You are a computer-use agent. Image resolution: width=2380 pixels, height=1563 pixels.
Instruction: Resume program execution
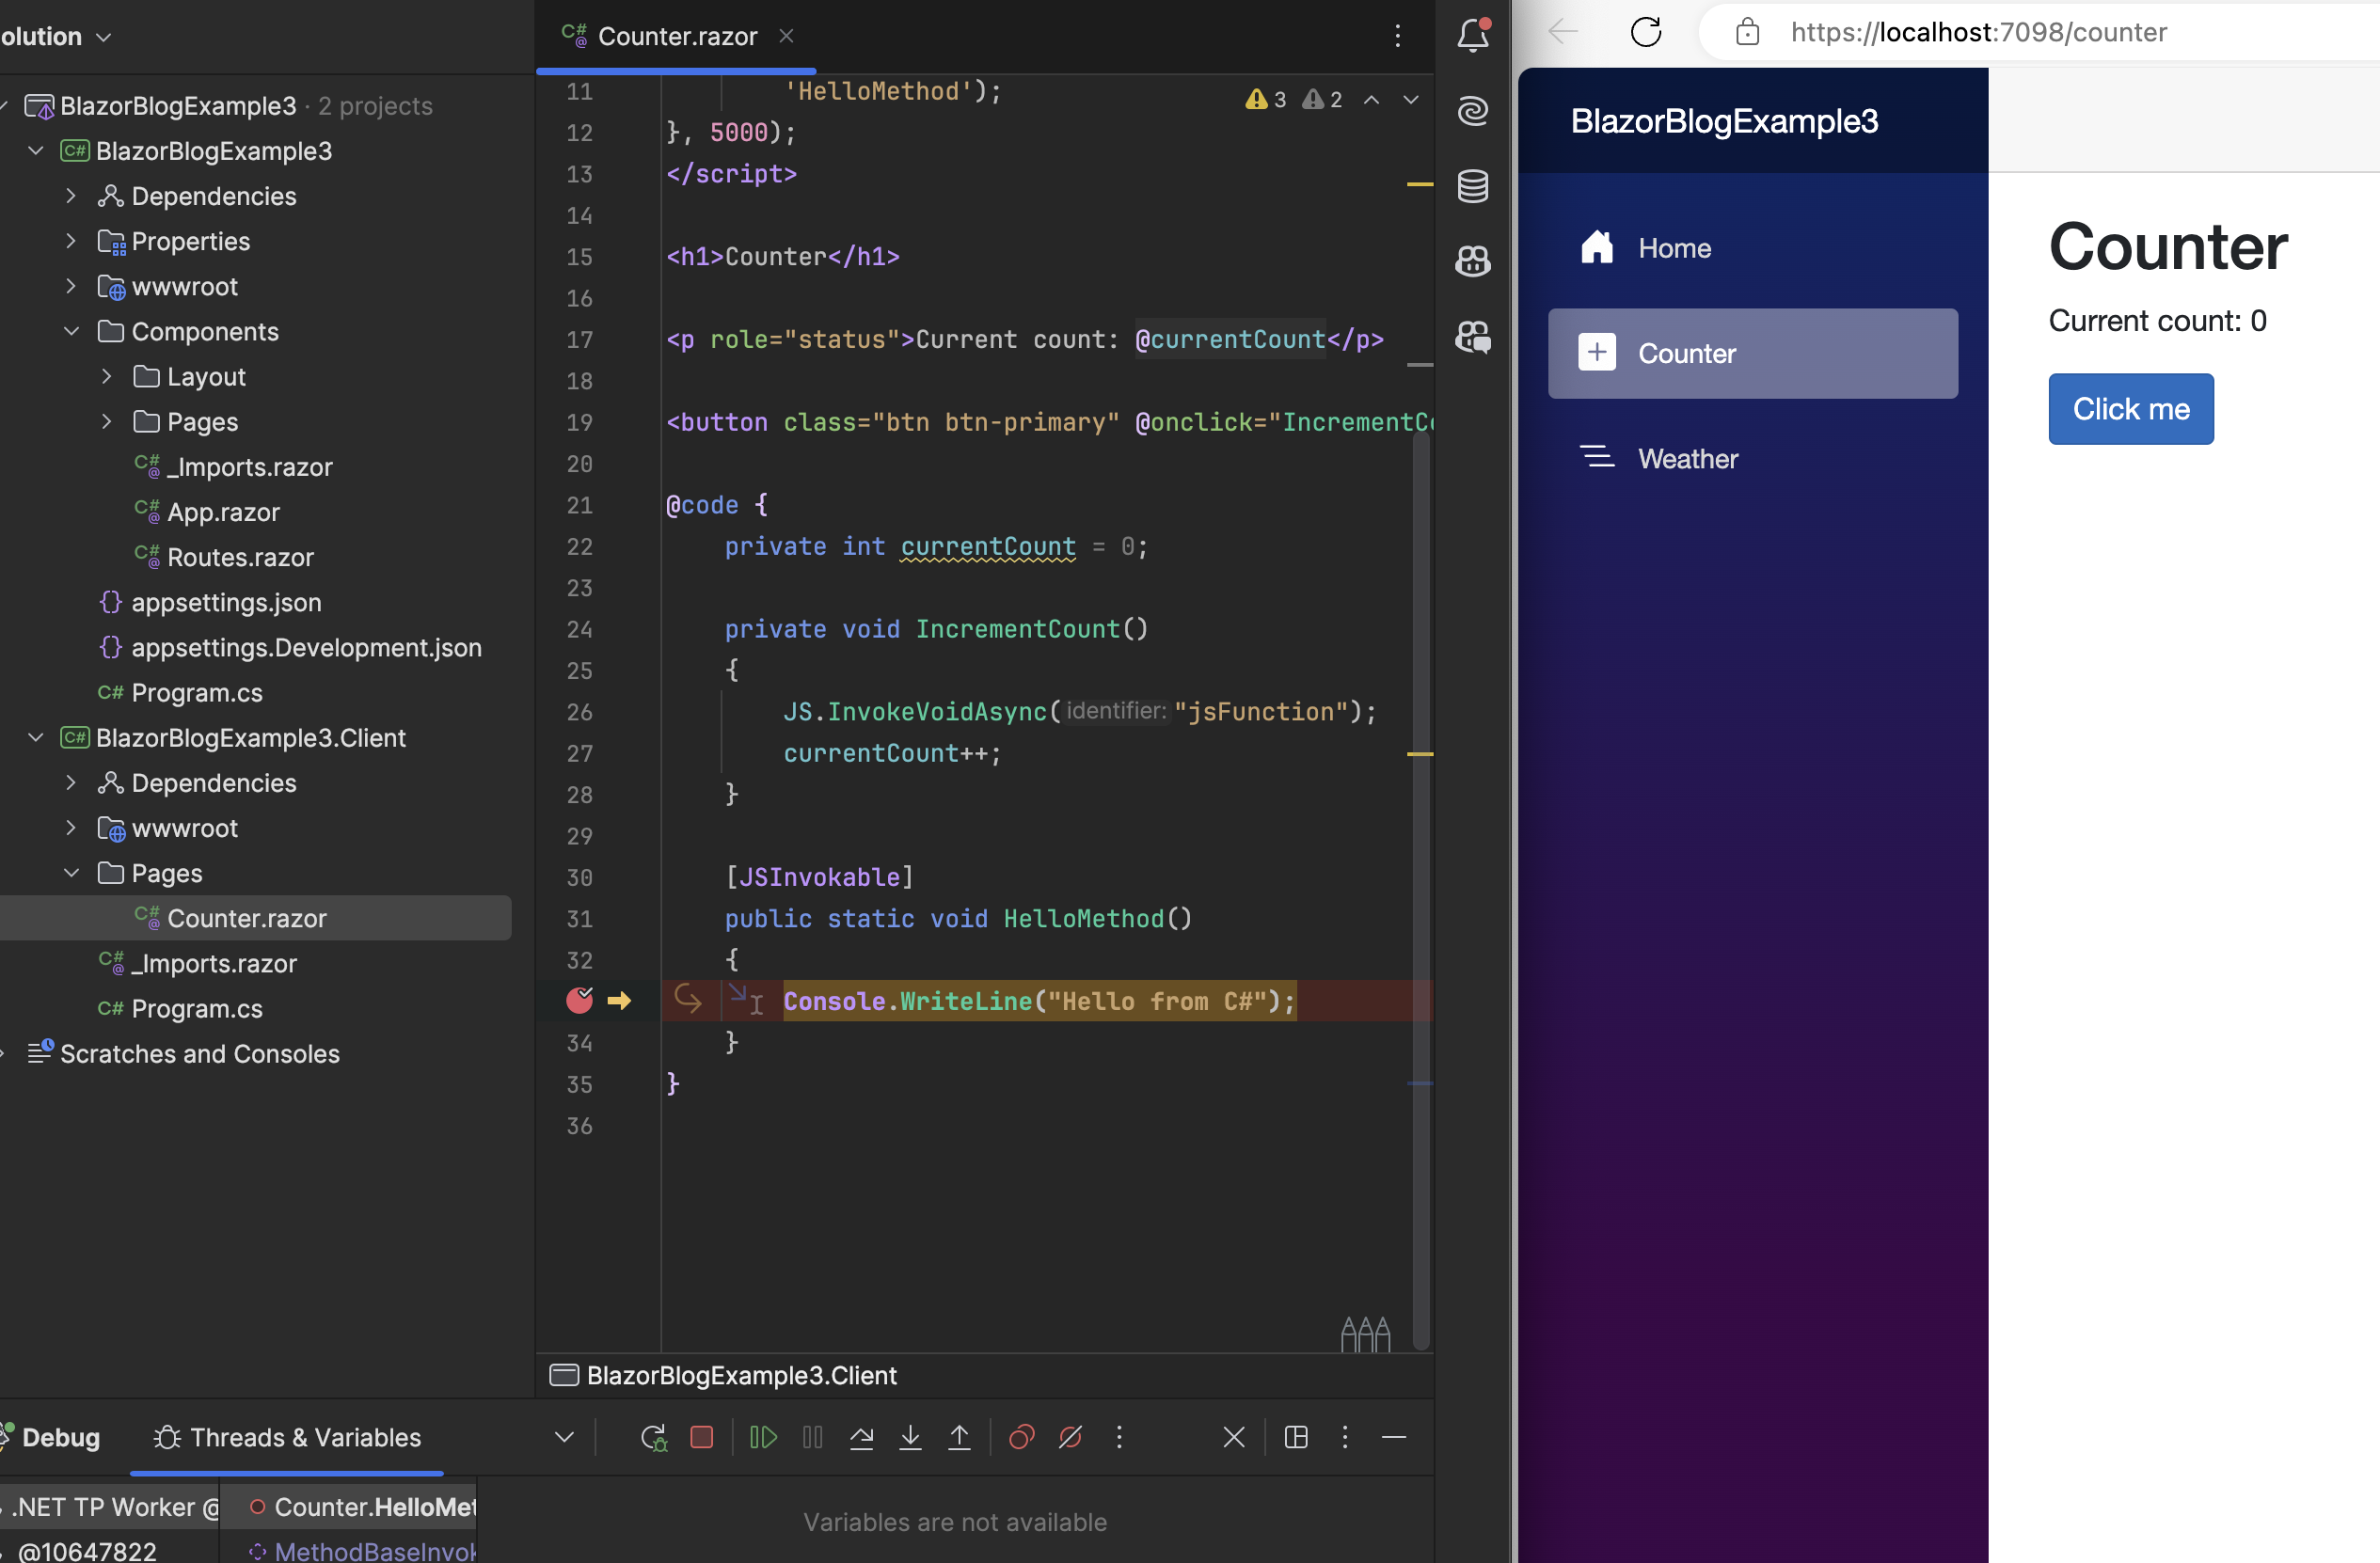pyautogui.click(x=763, y=1438)
